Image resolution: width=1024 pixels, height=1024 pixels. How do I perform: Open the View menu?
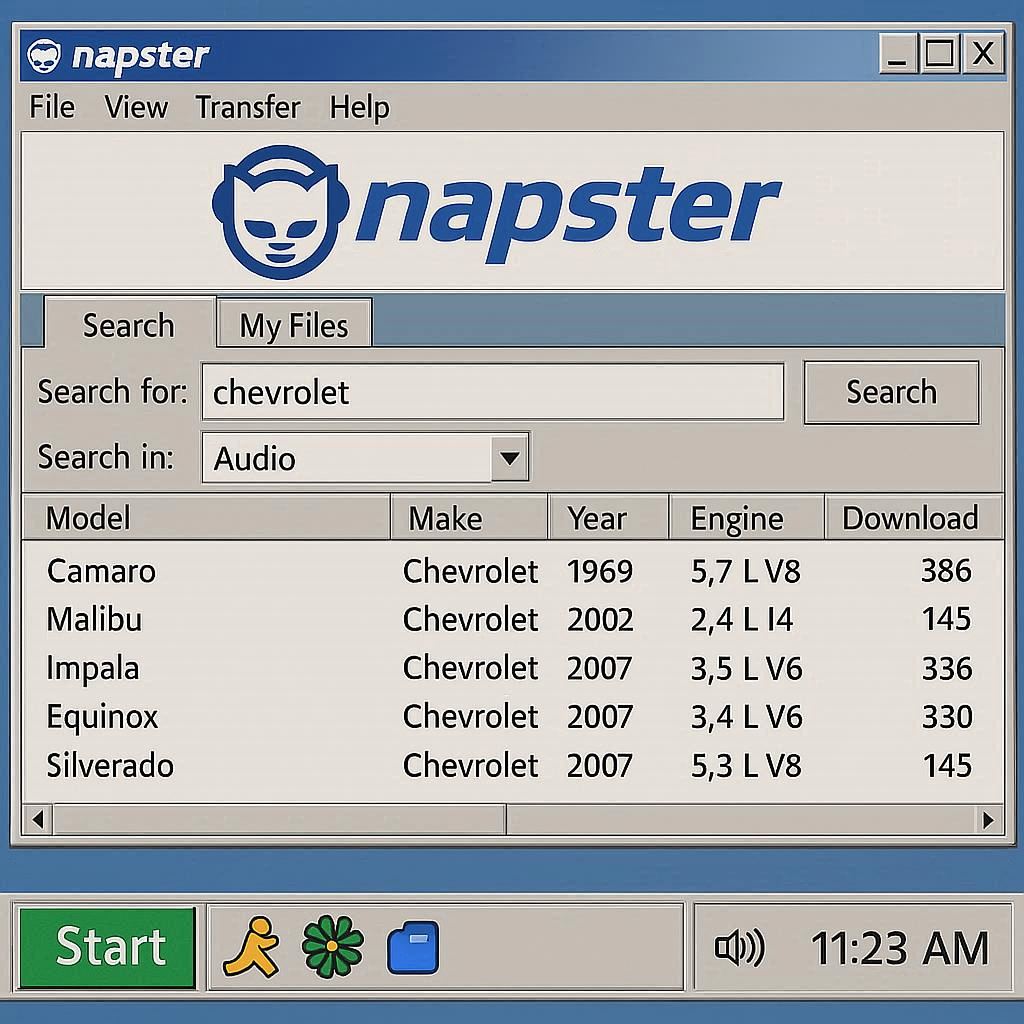(x=136, y=107)
